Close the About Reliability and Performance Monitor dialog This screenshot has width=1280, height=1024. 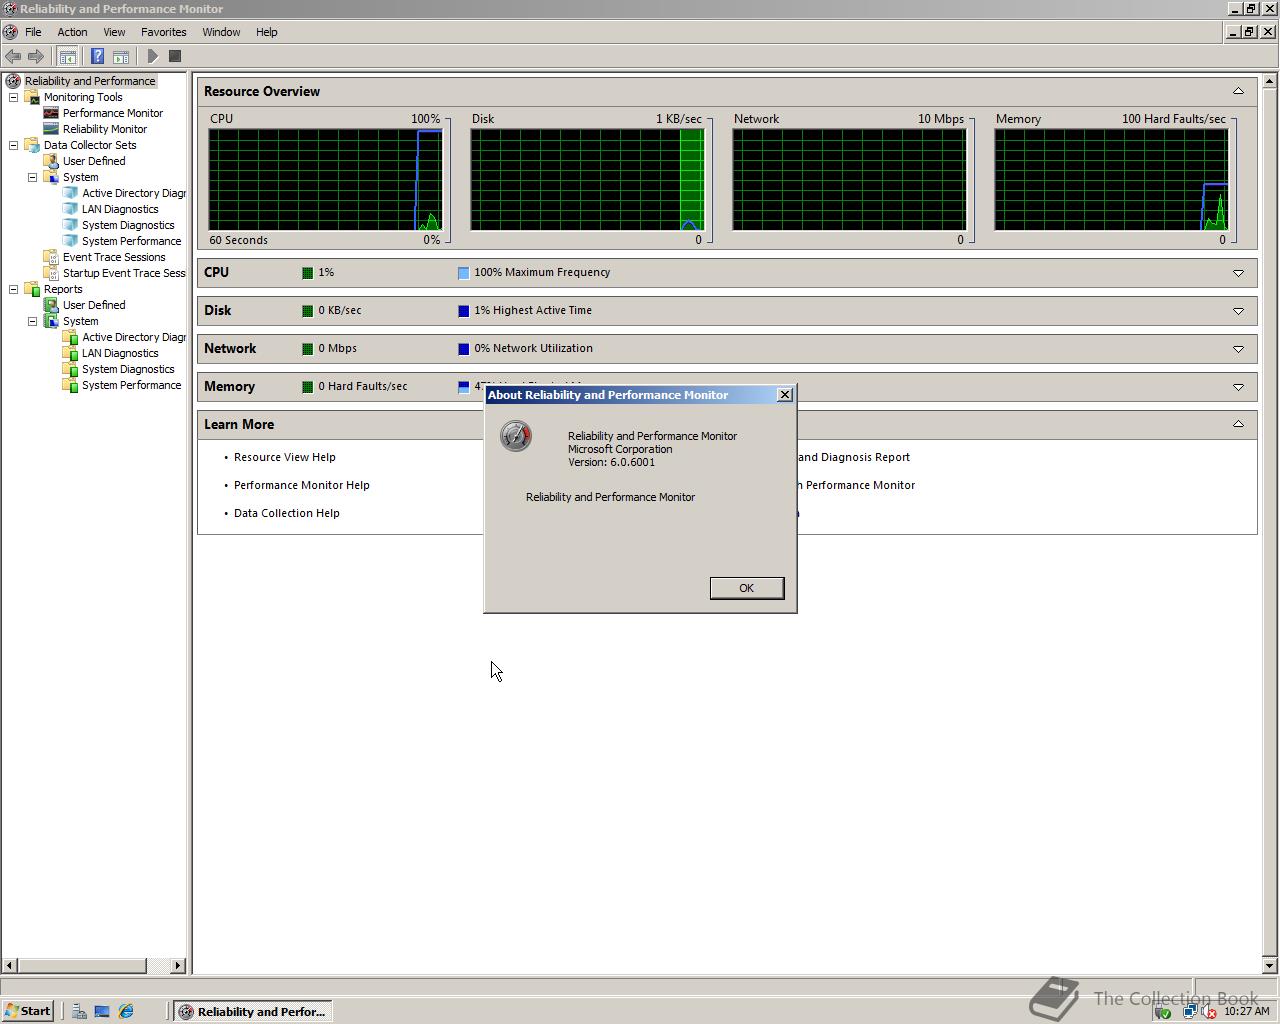click(785, 395)
